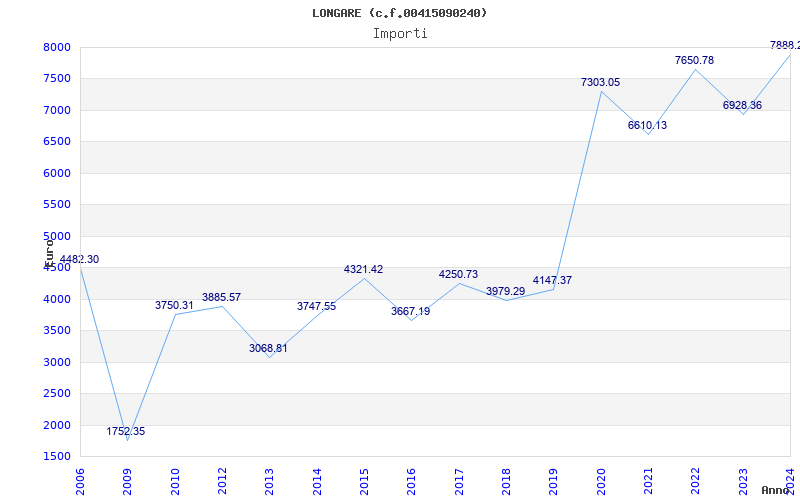The height and width of the screenshot is (500, 800).
Task: Click the chart title LONGARE (c.f.00415090240)
Action: click(x=399, y=13)
